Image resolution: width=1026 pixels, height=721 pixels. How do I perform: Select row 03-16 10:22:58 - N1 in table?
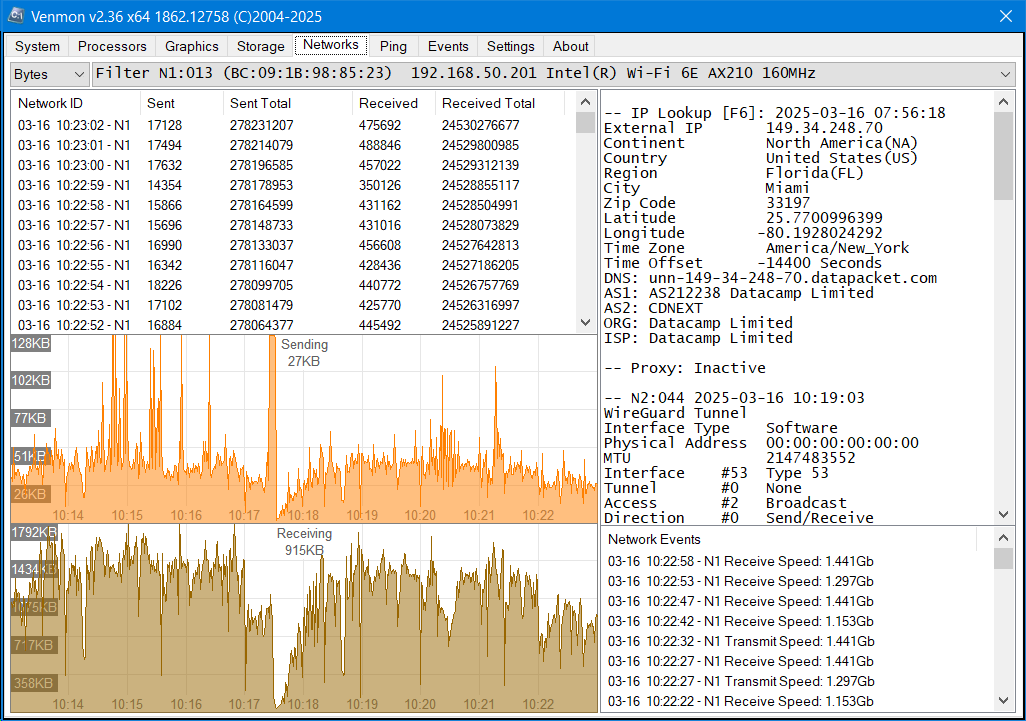coord(293,205)
